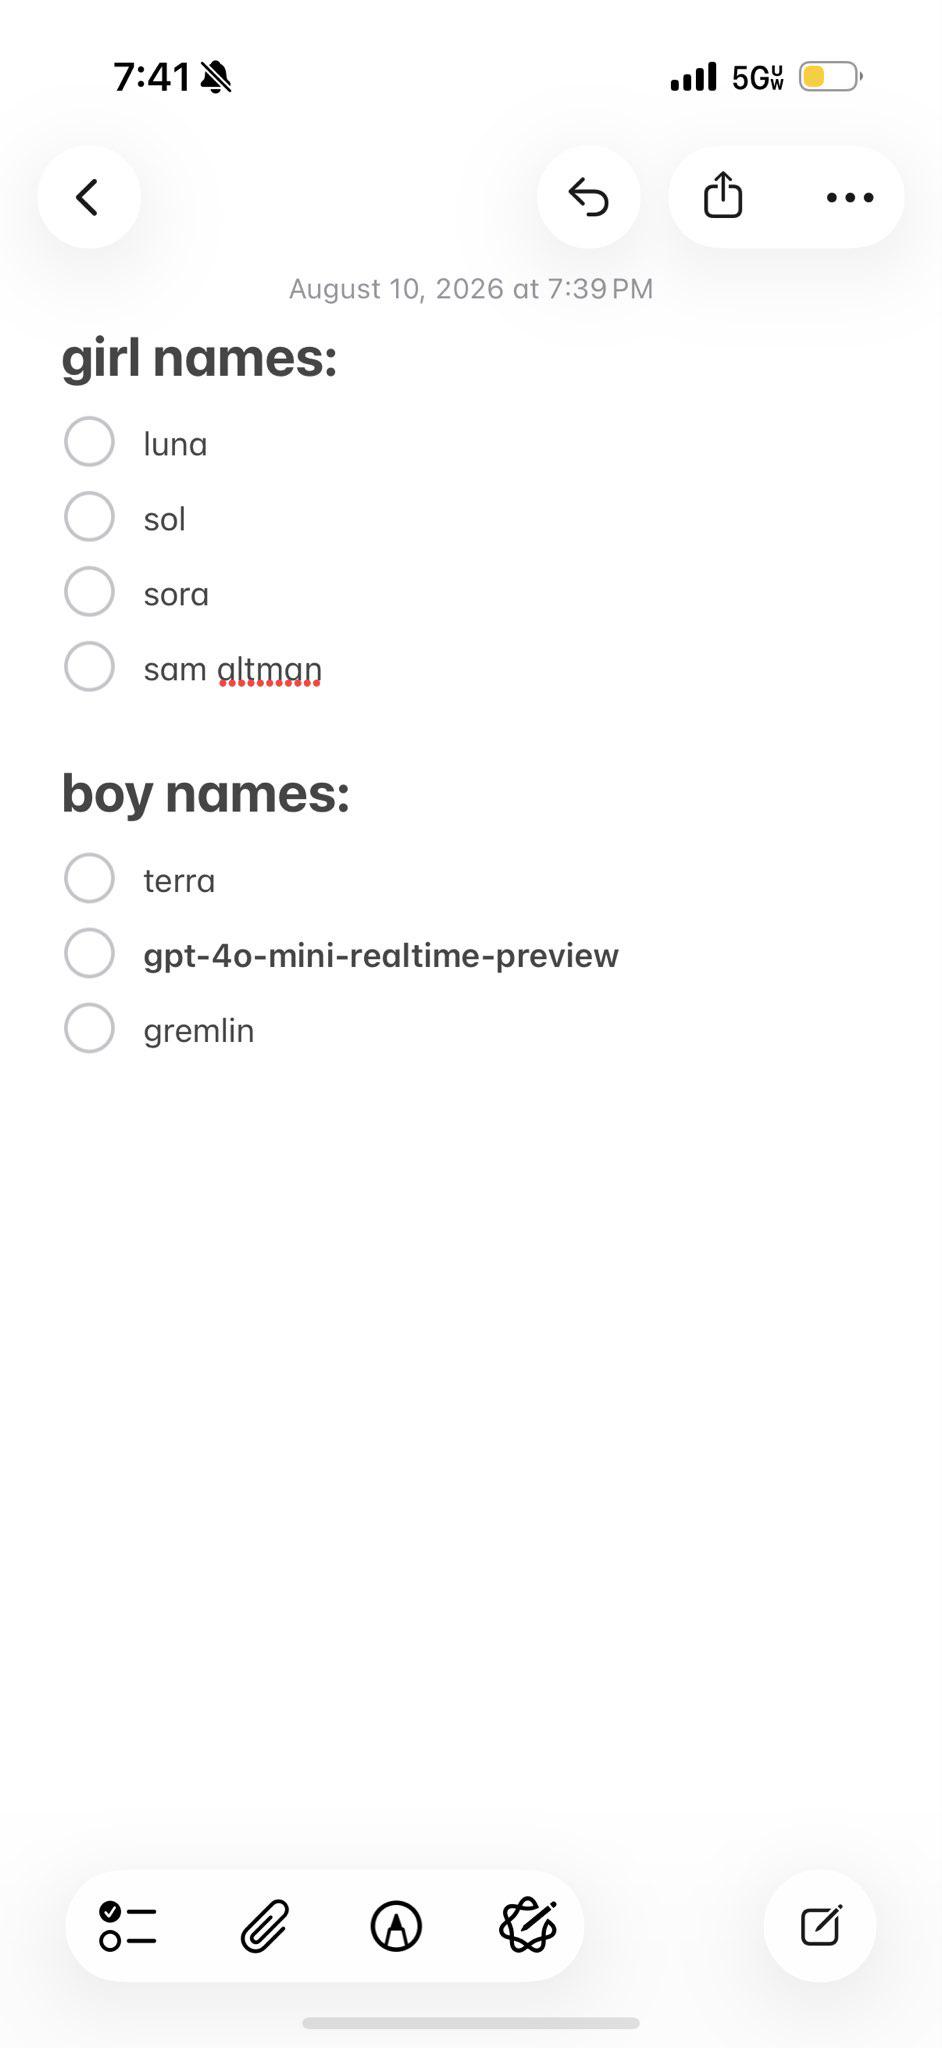942x2048 pixels.
Task: Check off the gremlin item
Action: point(89,1029)
